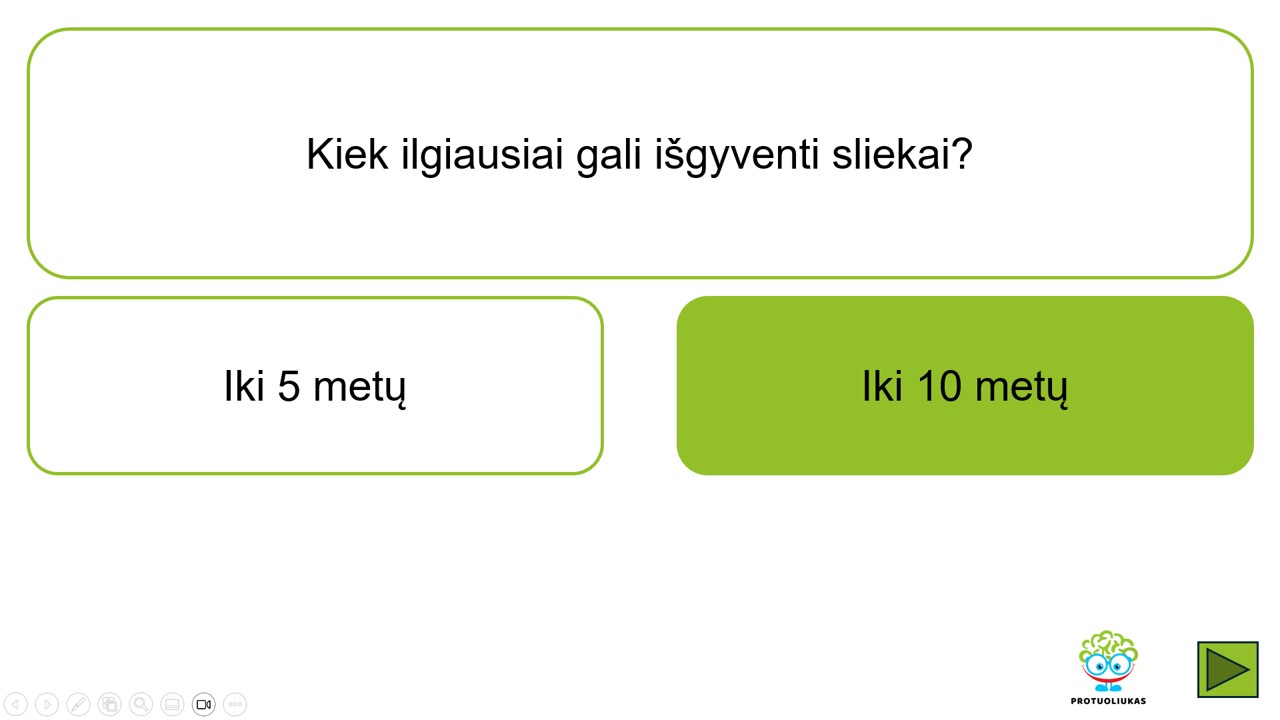Select answer 'Iki 10 metų'

[965, 386]
